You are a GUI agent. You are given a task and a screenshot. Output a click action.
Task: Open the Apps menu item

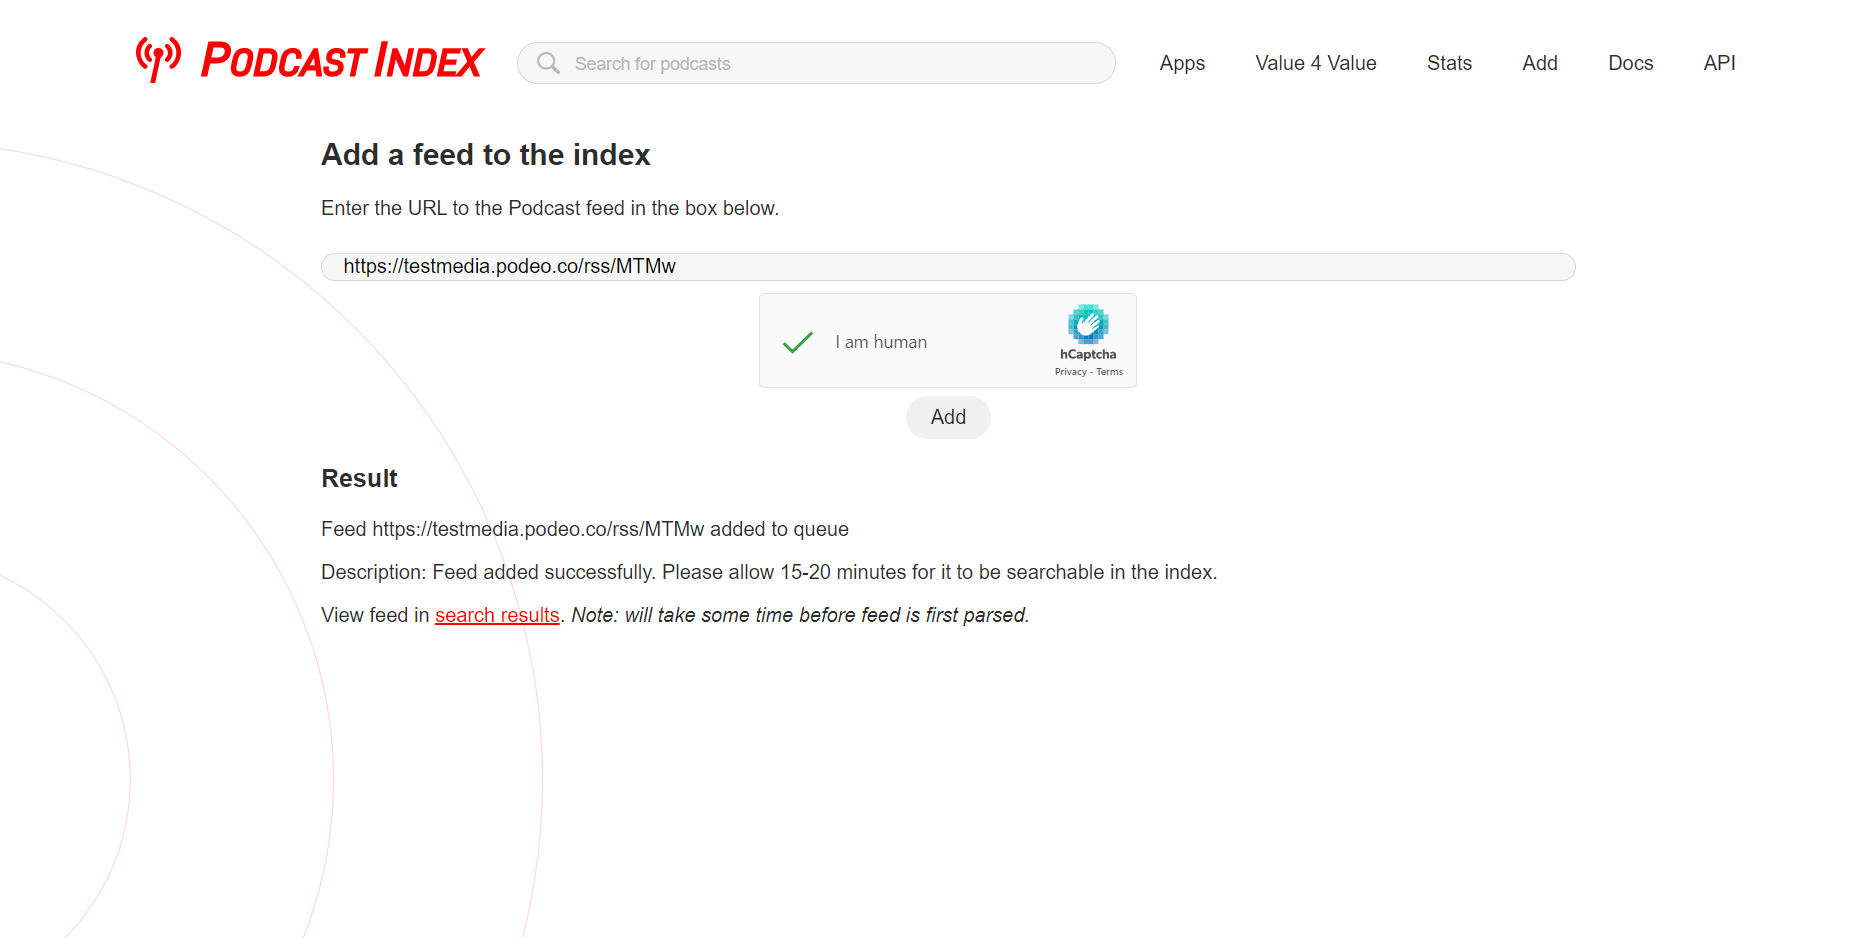(1182, 63)
